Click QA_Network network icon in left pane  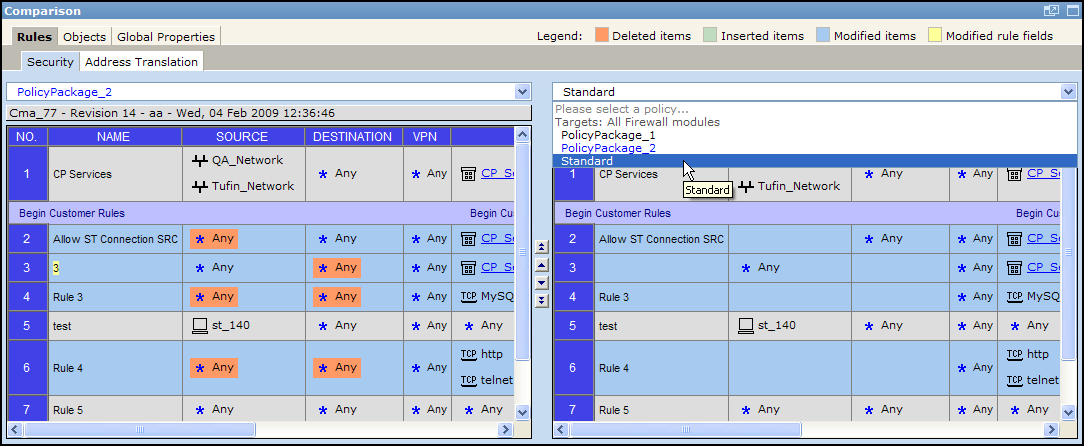pyautogui.click(x=200, y=160)
